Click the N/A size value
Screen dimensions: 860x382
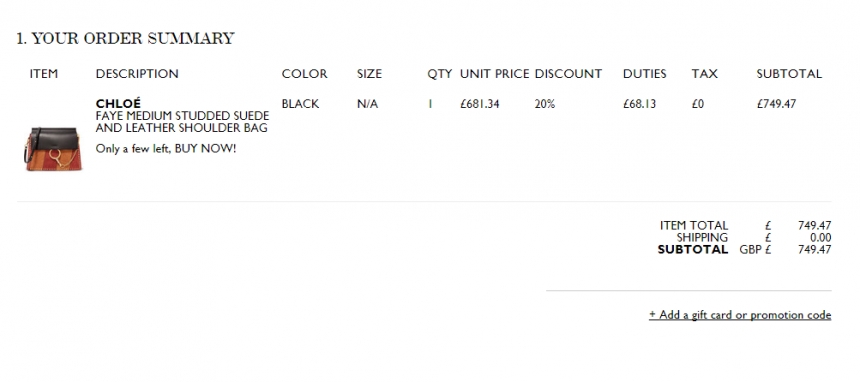[x=367, y=104]
